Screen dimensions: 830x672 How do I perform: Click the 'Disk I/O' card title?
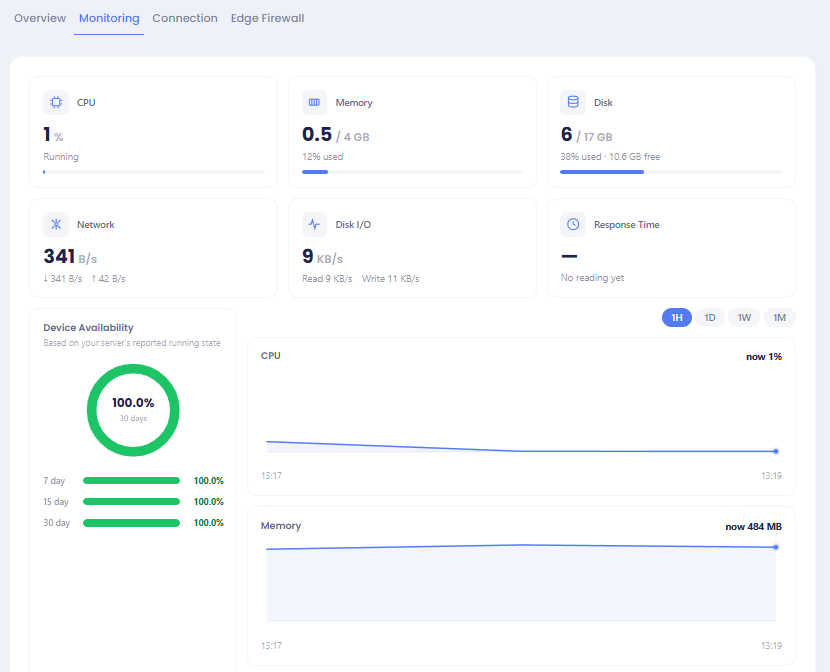[x=353, y=224]
